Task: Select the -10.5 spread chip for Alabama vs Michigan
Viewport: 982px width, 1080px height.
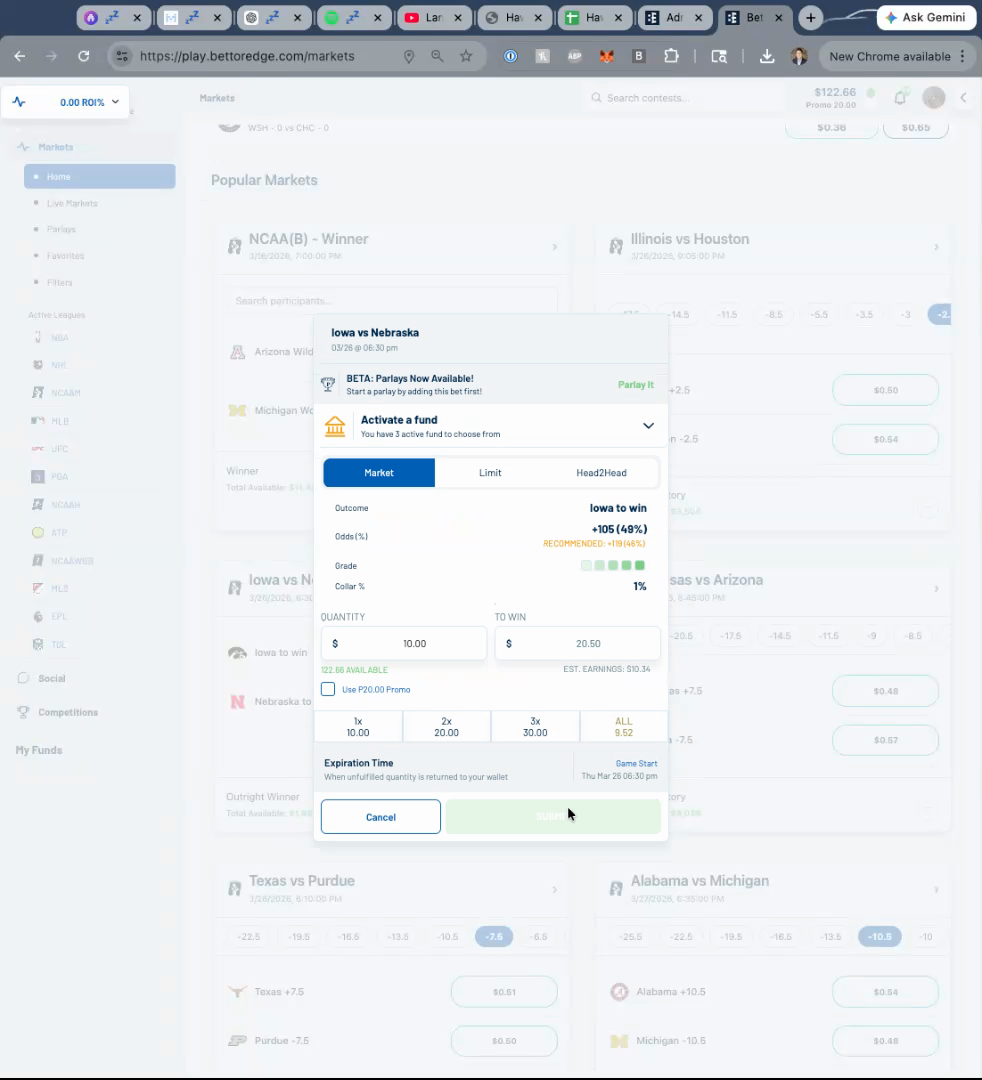Action: click(879, 937)
